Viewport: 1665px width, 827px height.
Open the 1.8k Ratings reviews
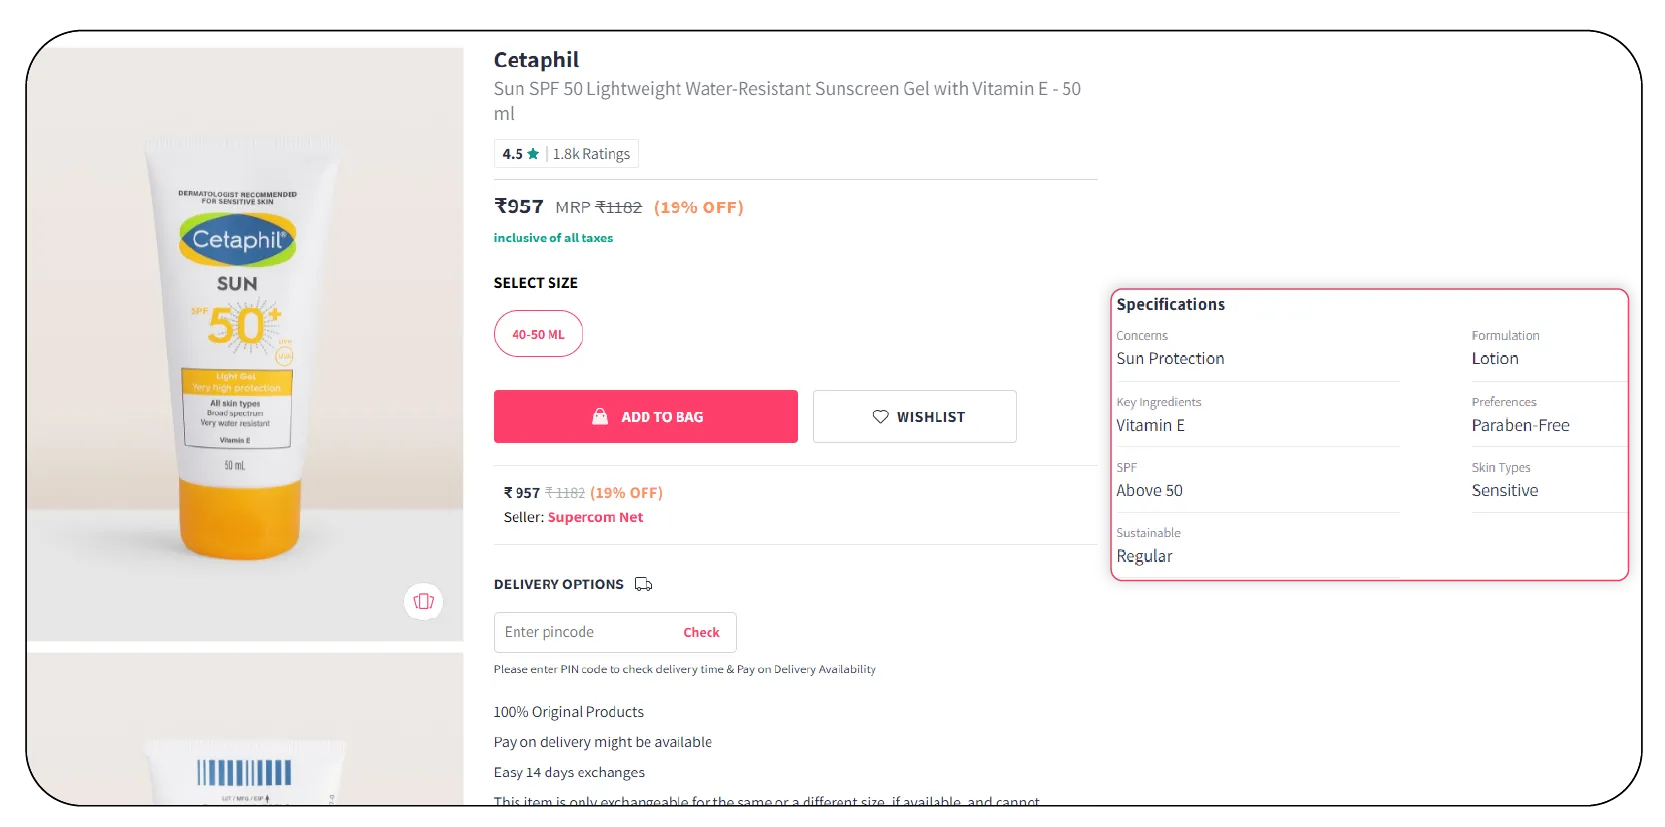591,154
